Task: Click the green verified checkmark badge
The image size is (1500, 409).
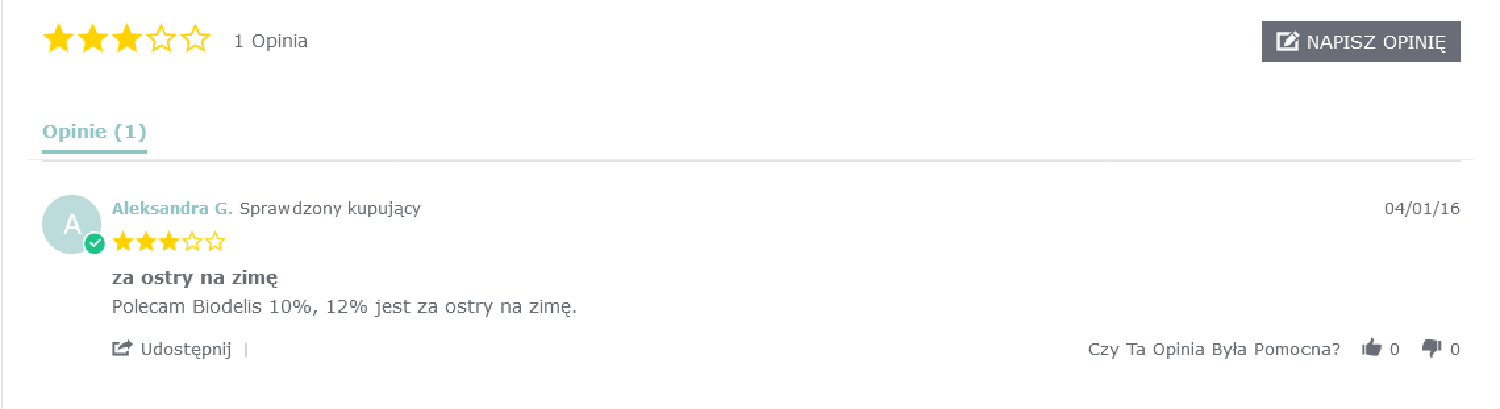Action: coord(95,243)
